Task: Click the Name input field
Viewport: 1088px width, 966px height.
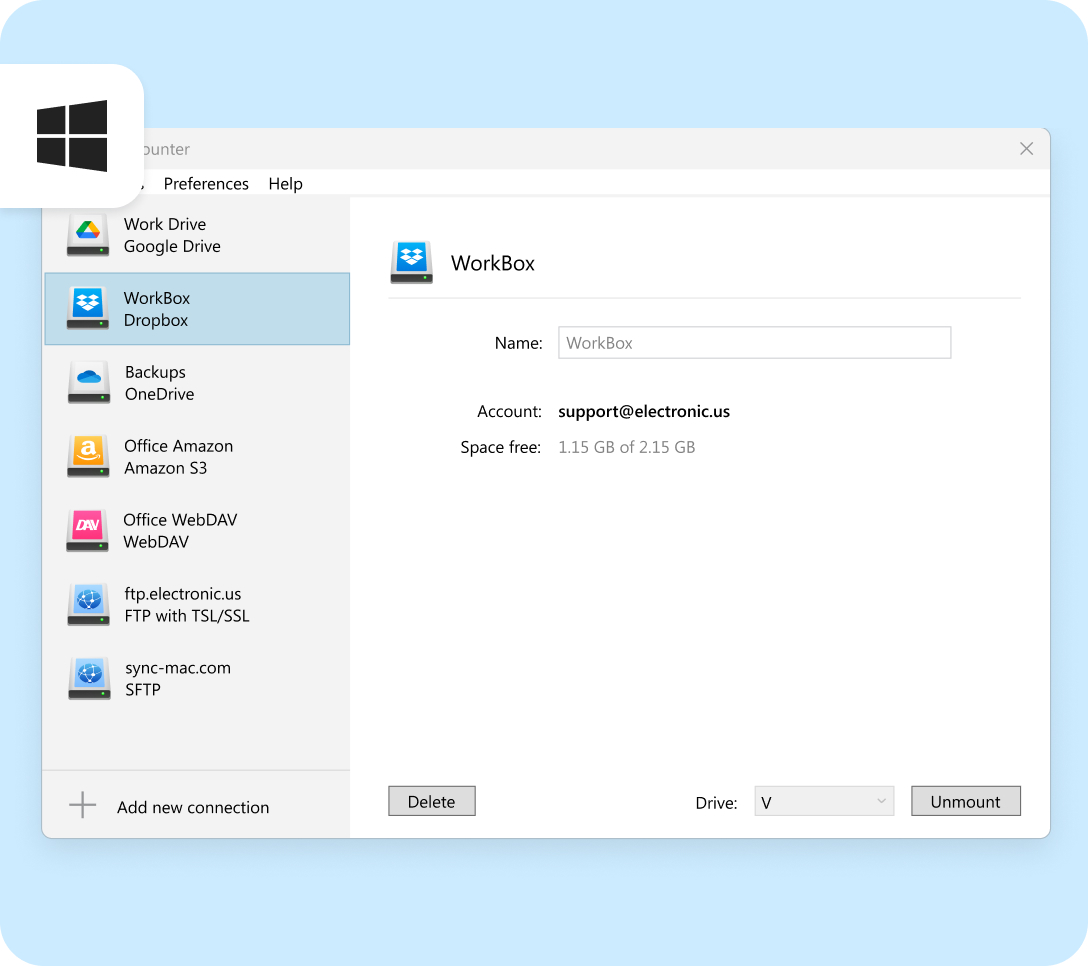Action: click(x=754, y=343)
